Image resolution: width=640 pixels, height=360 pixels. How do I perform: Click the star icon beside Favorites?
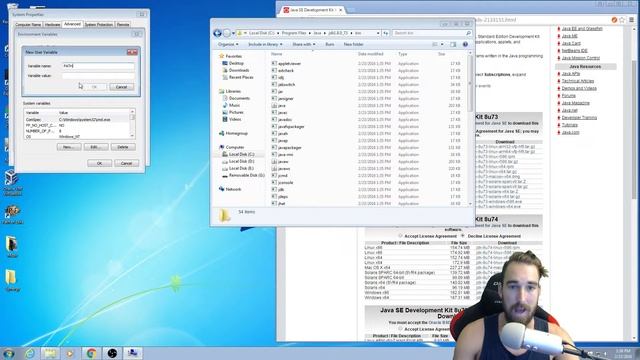pos(222,56)
